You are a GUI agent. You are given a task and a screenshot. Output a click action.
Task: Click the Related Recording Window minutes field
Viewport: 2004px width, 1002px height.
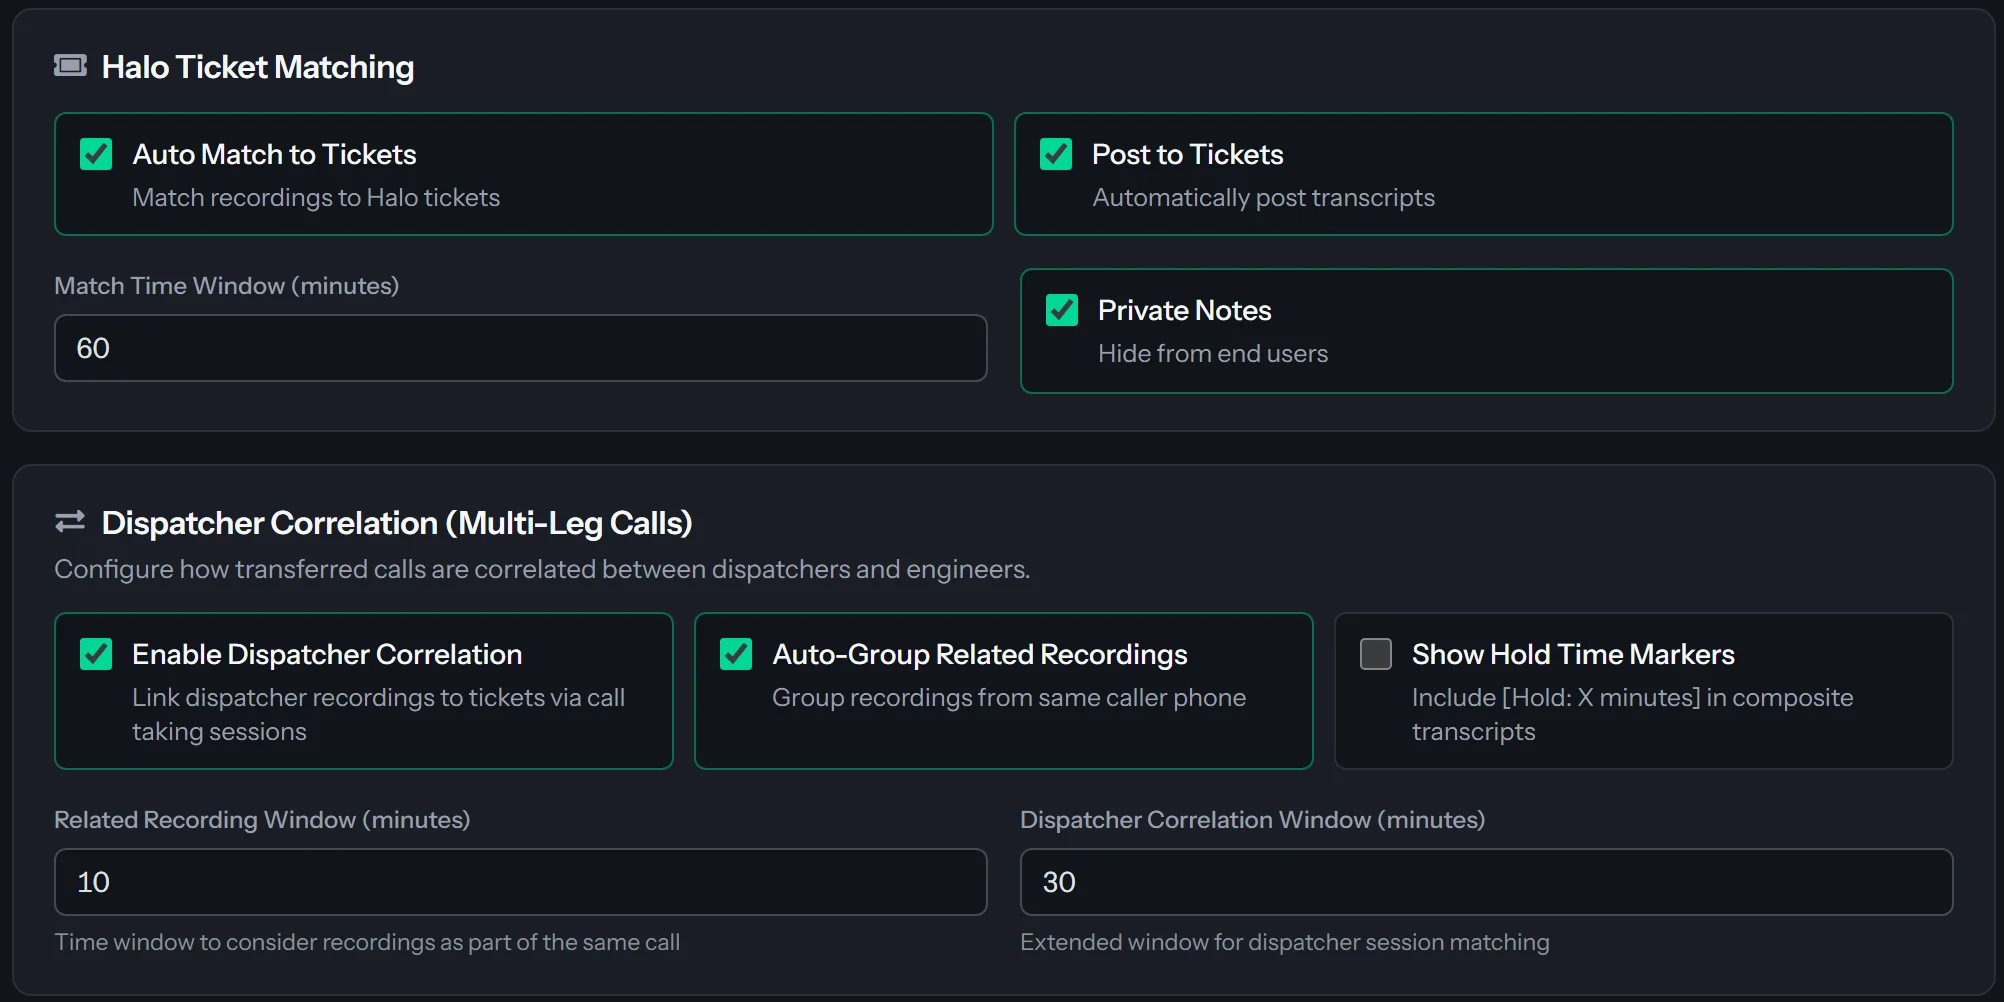[521, 882]
